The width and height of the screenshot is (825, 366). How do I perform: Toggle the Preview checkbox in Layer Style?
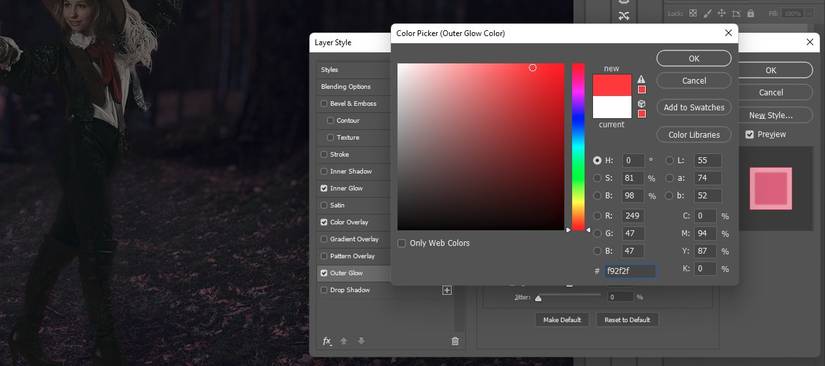click(749, 135)
